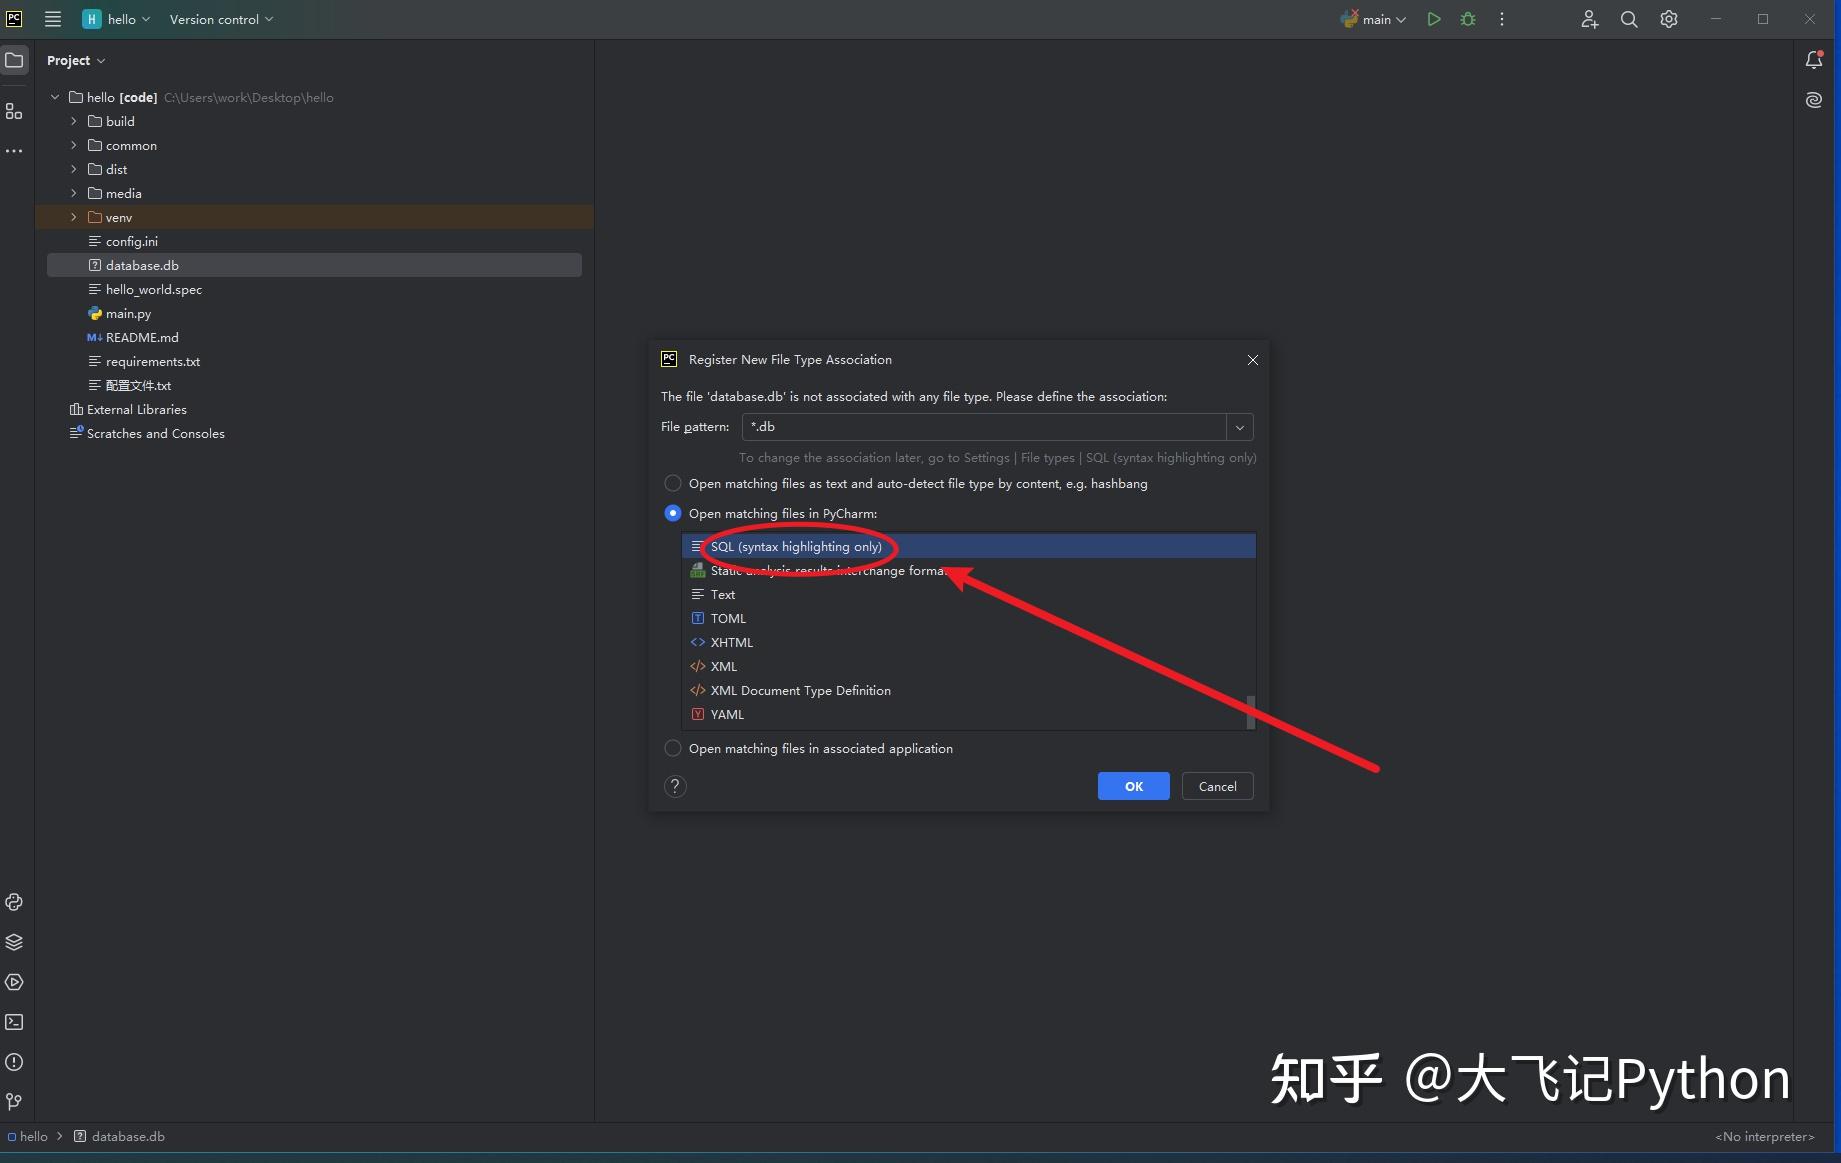
Task: Expand the venv folder in project tree
Action: click(x=73, y=217)
